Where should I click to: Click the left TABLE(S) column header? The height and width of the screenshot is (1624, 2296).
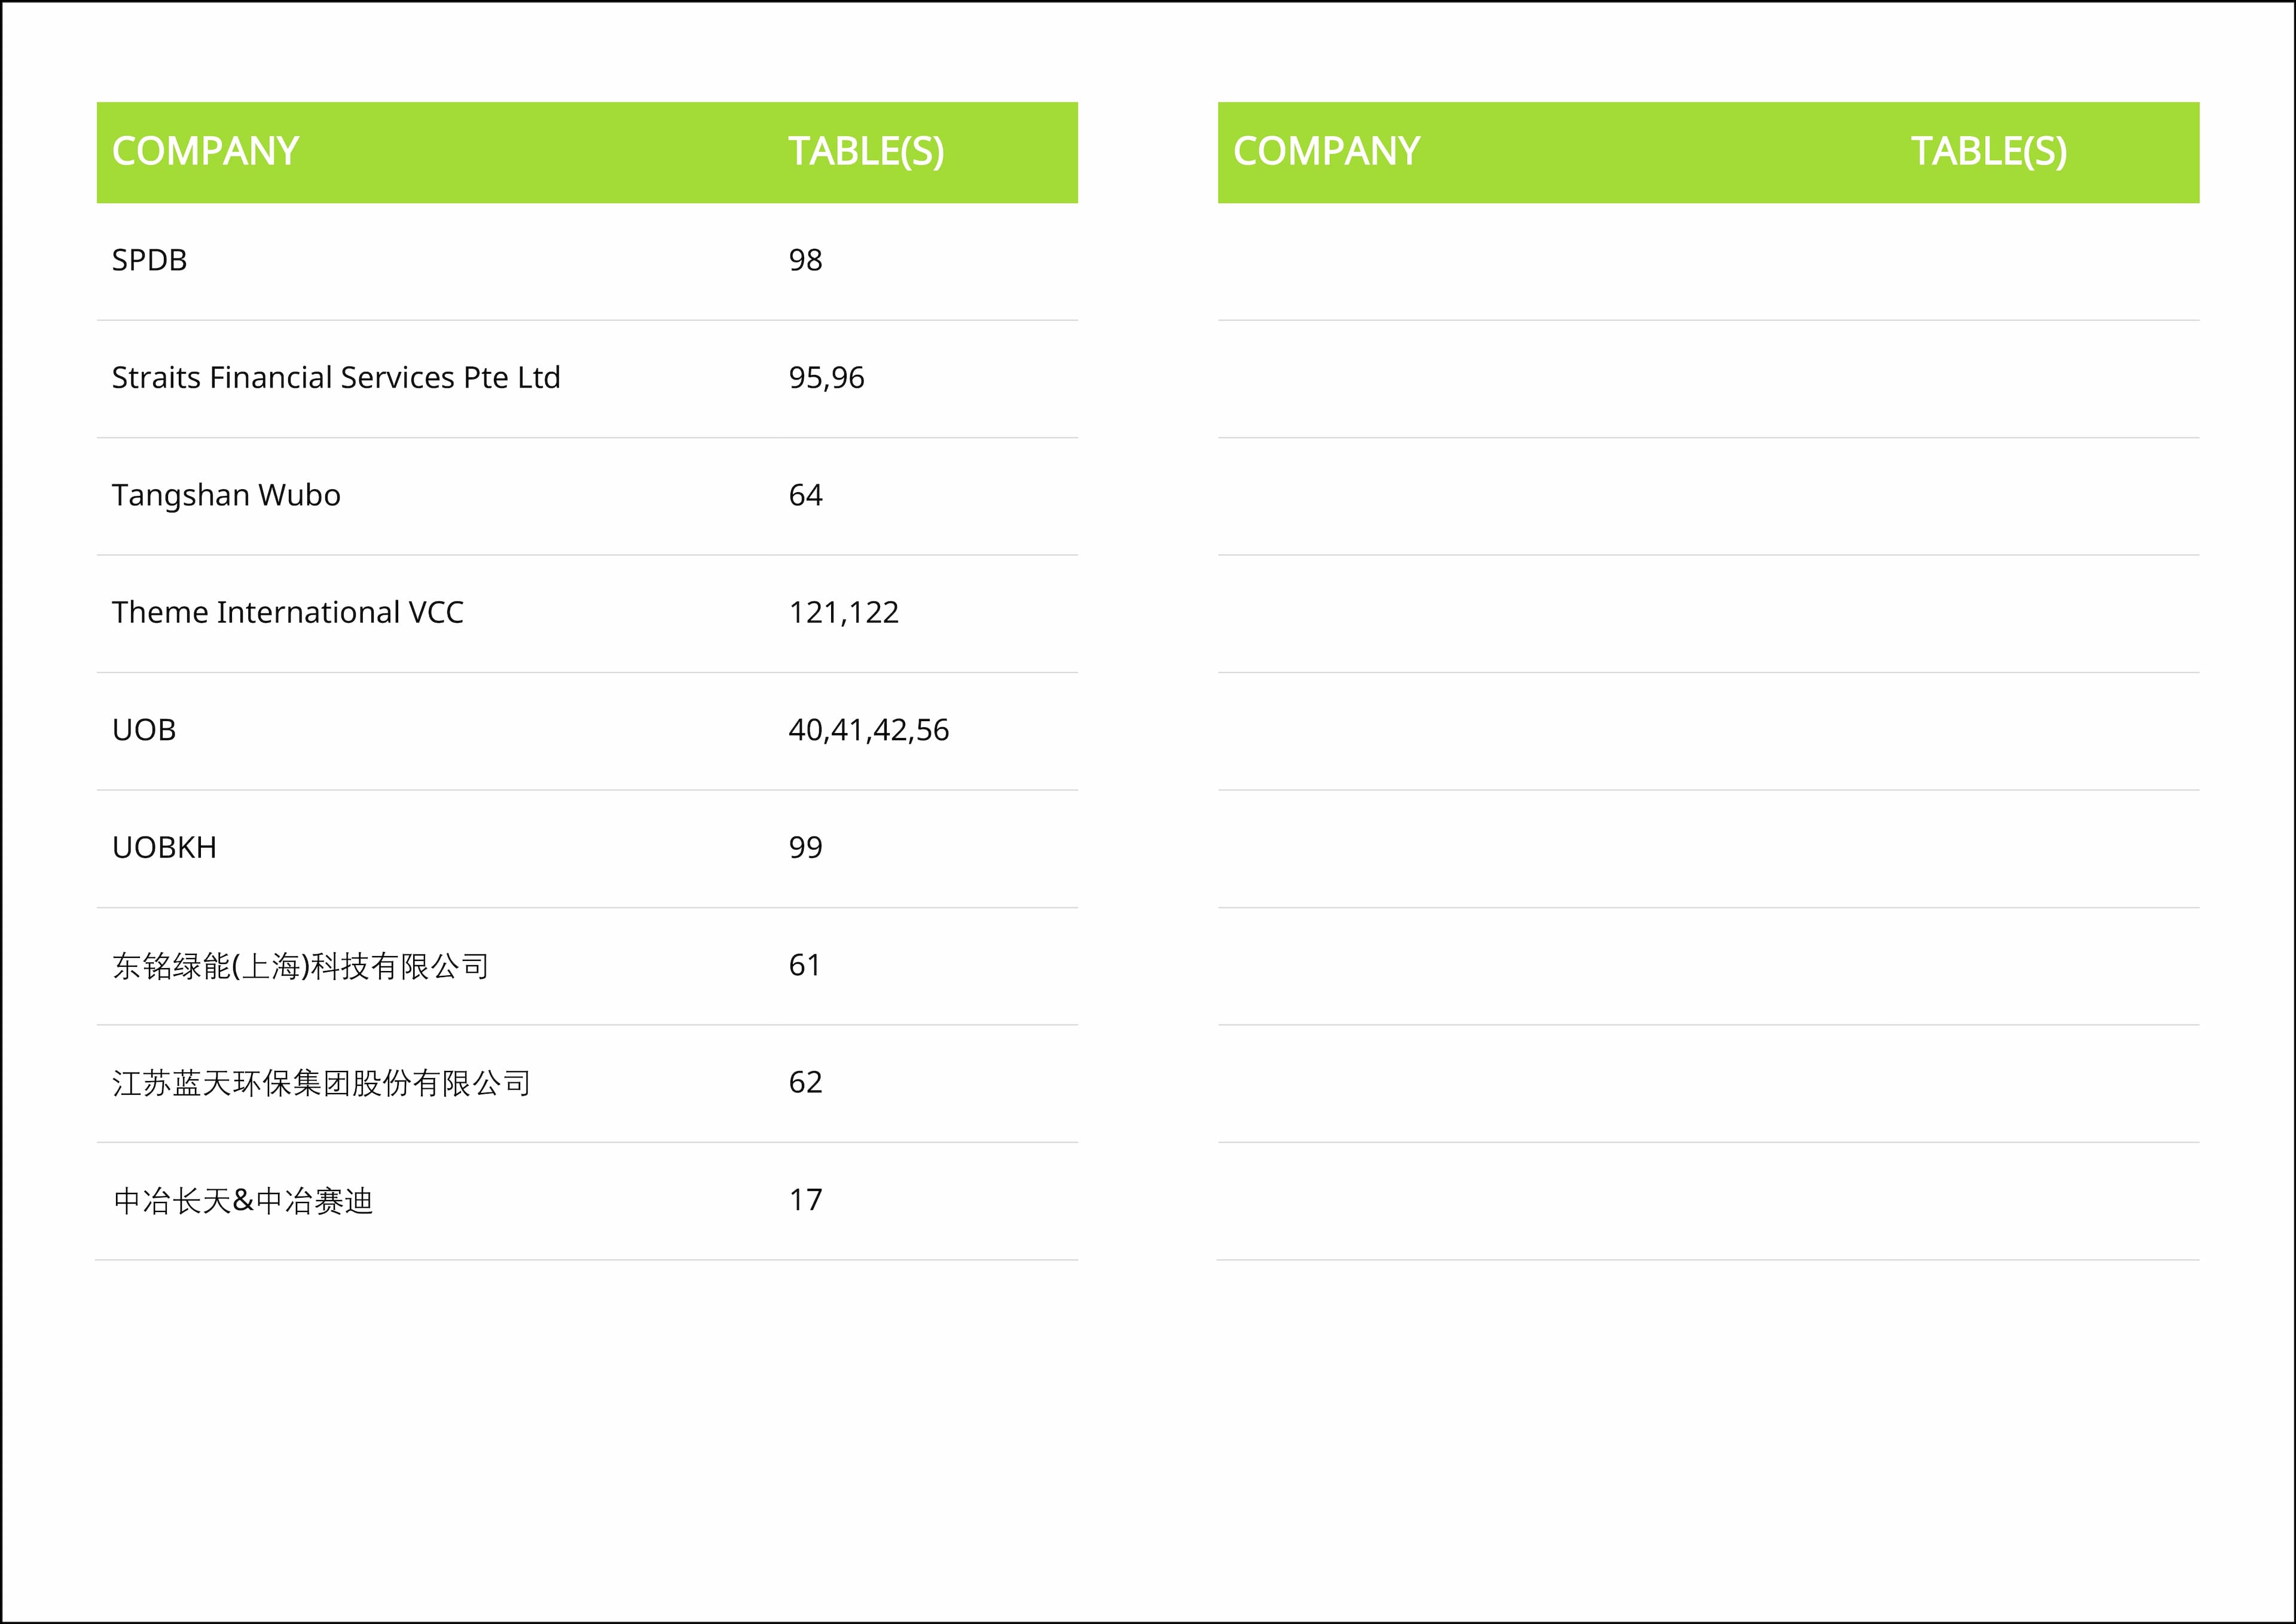point(866,152)
